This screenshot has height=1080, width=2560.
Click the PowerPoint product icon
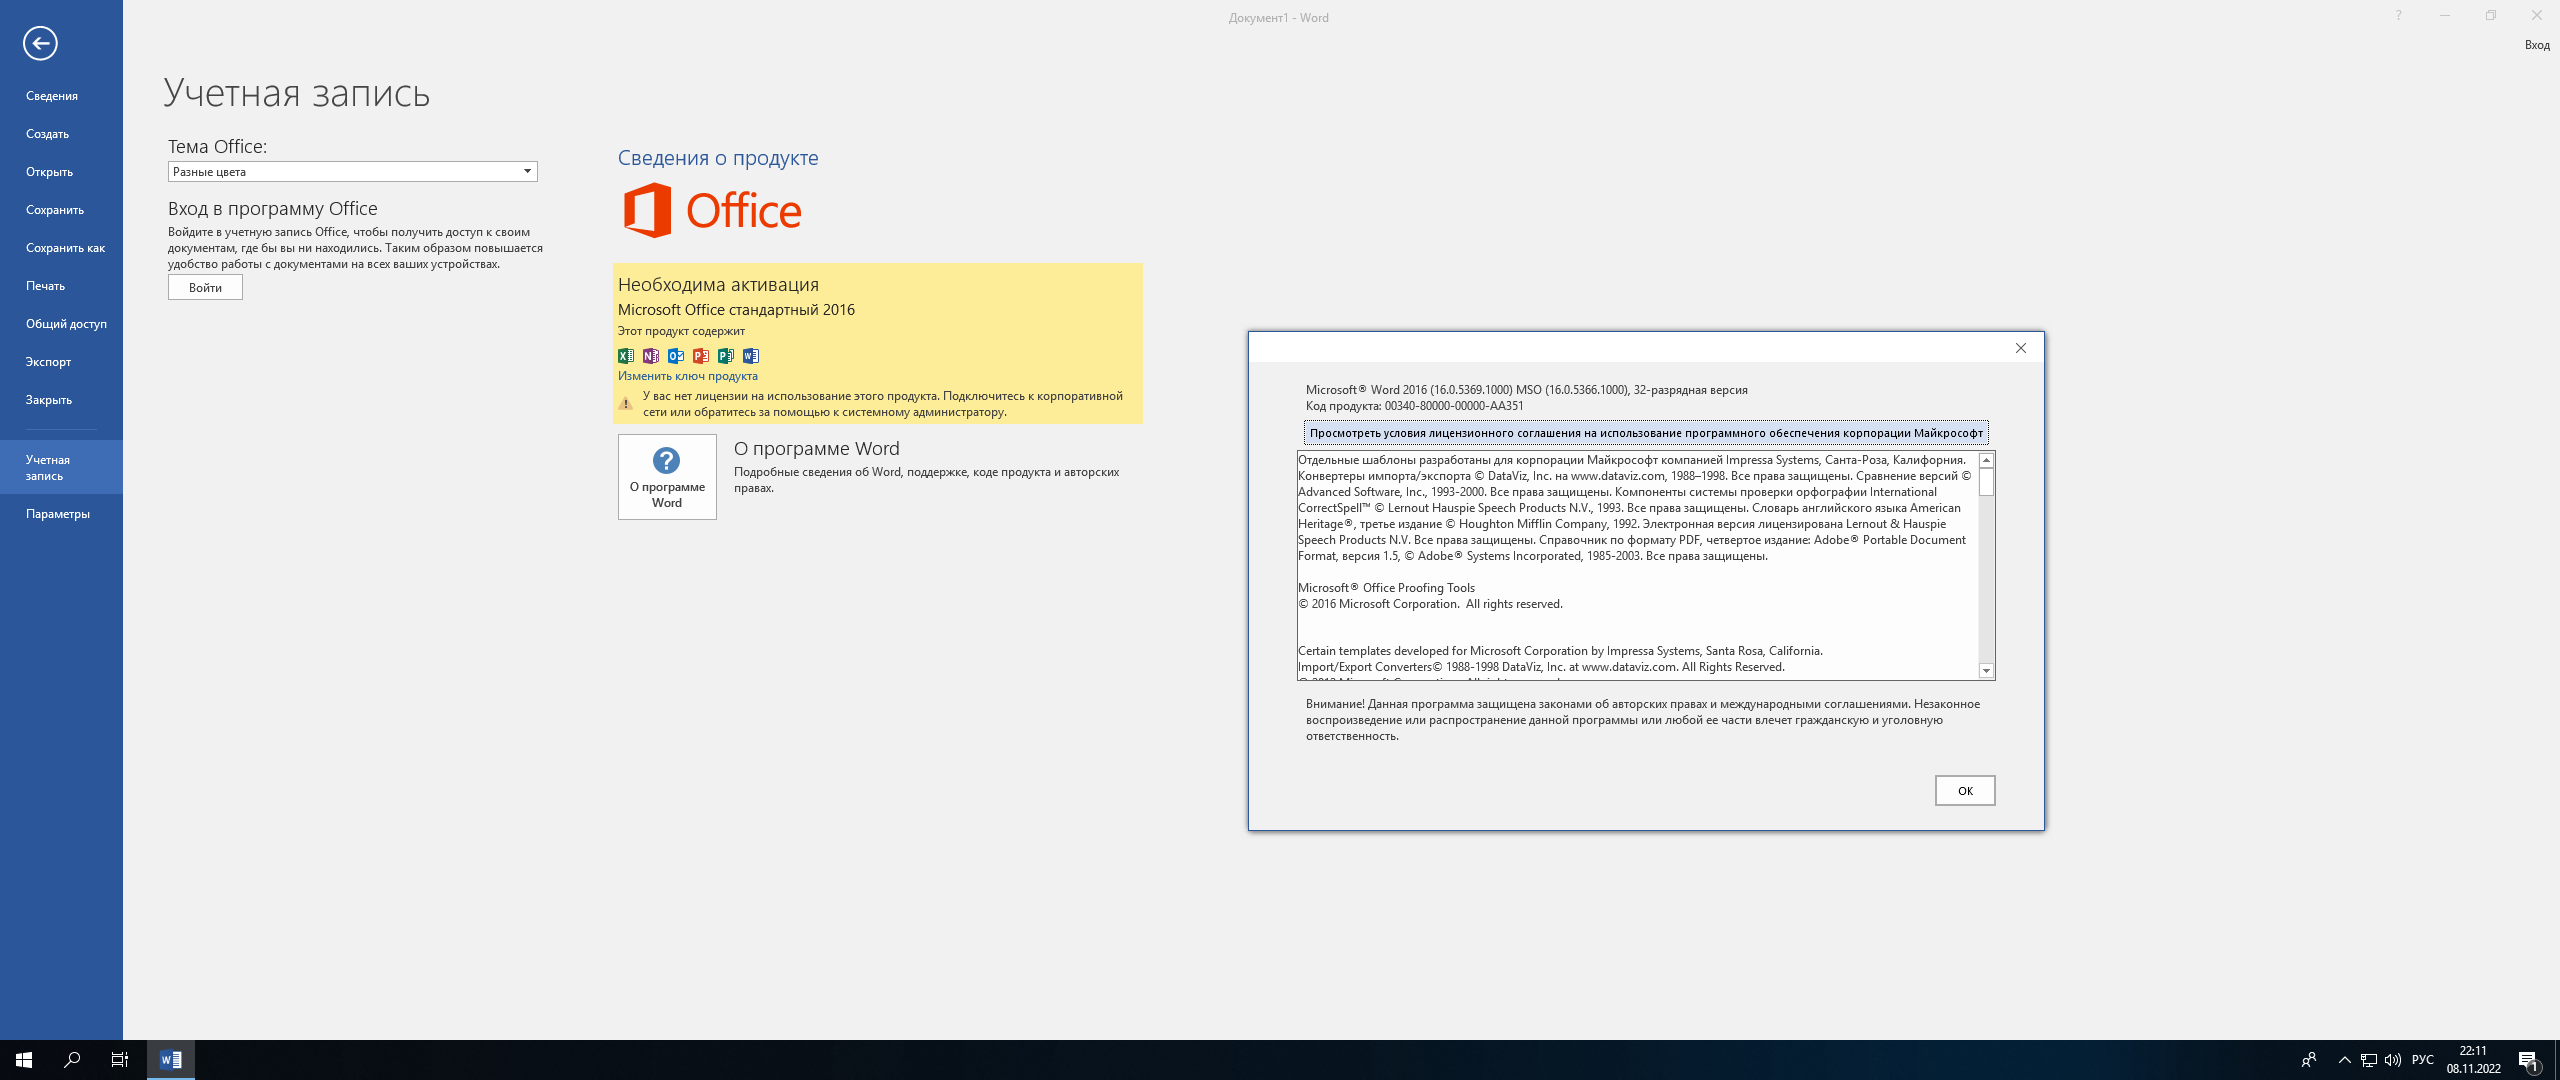pos(701,356)
